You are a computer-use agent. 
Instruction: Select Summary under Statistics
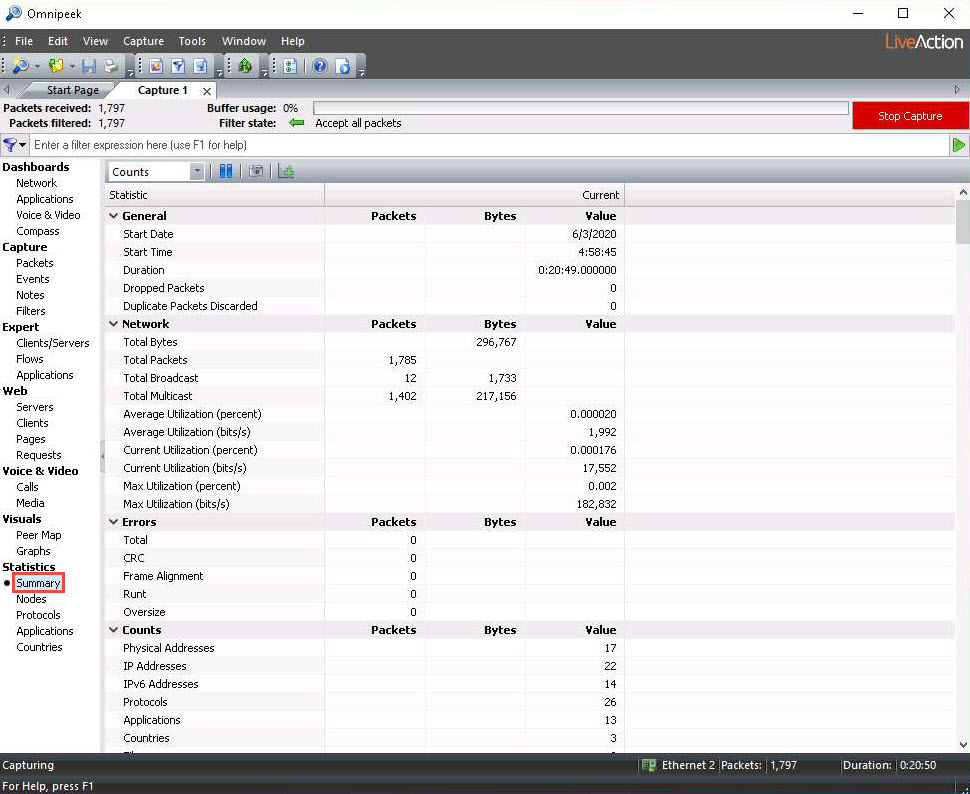click(38, 583)
